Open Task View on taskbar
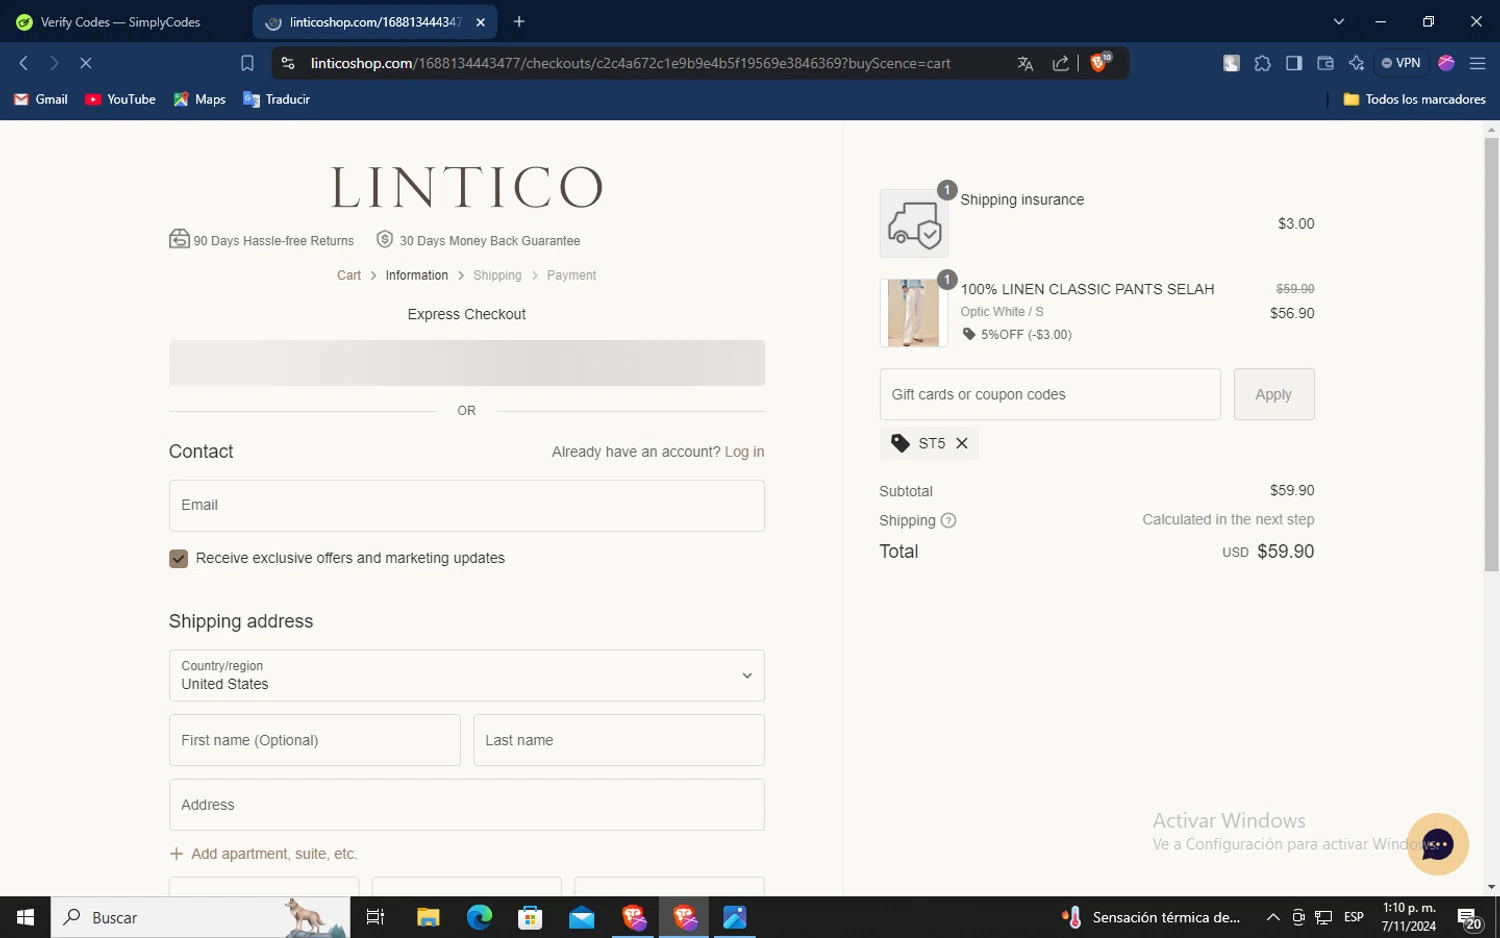The image size is (1500, 938). 376,917
